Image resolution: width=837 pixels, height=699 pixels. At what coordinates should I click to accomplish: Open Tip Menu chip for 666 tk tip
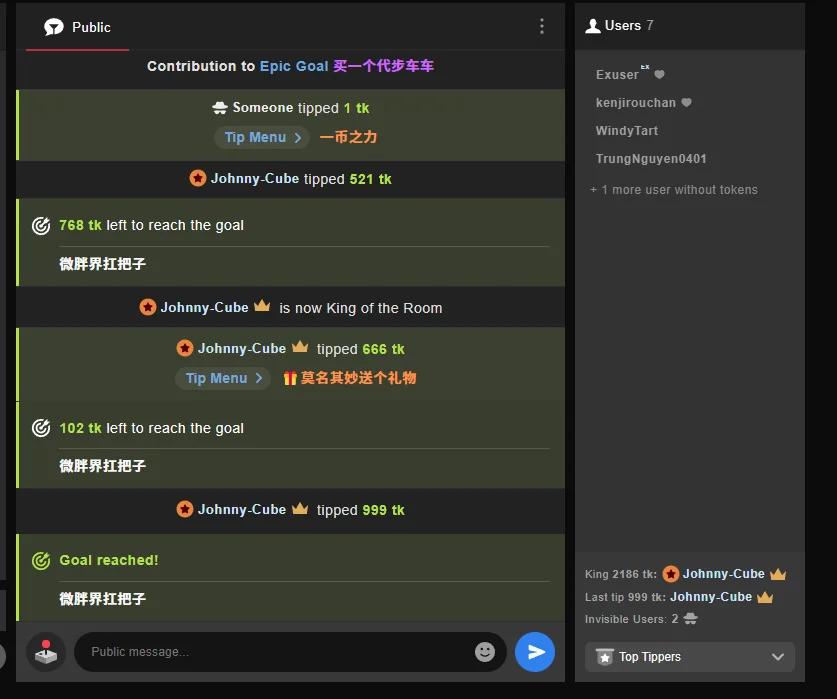(x=223, y=378)
